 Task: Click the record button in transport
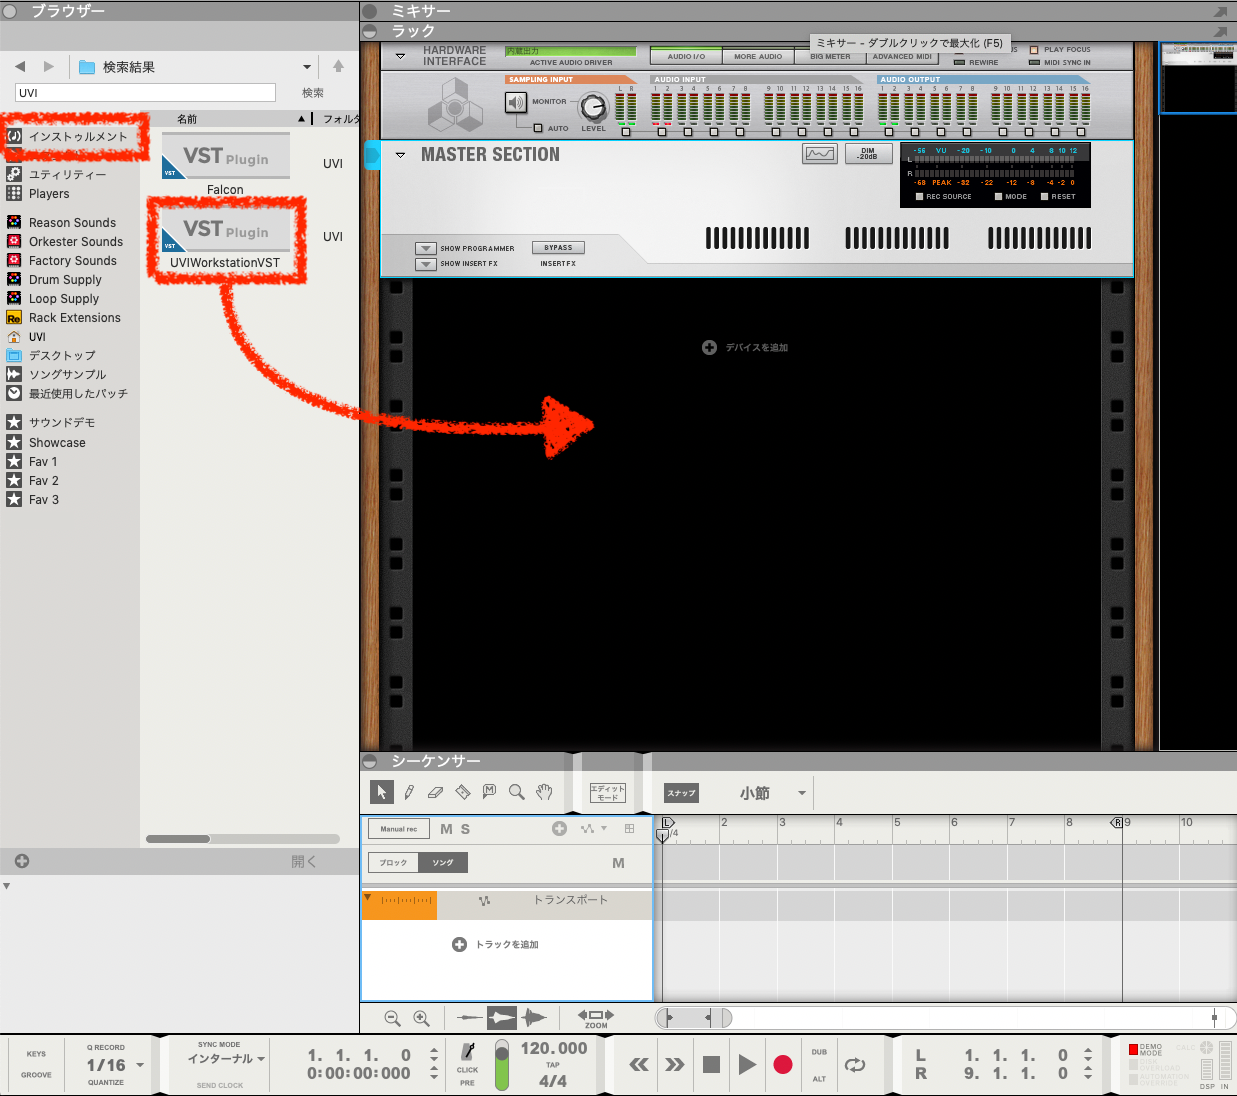point(783,1065)
